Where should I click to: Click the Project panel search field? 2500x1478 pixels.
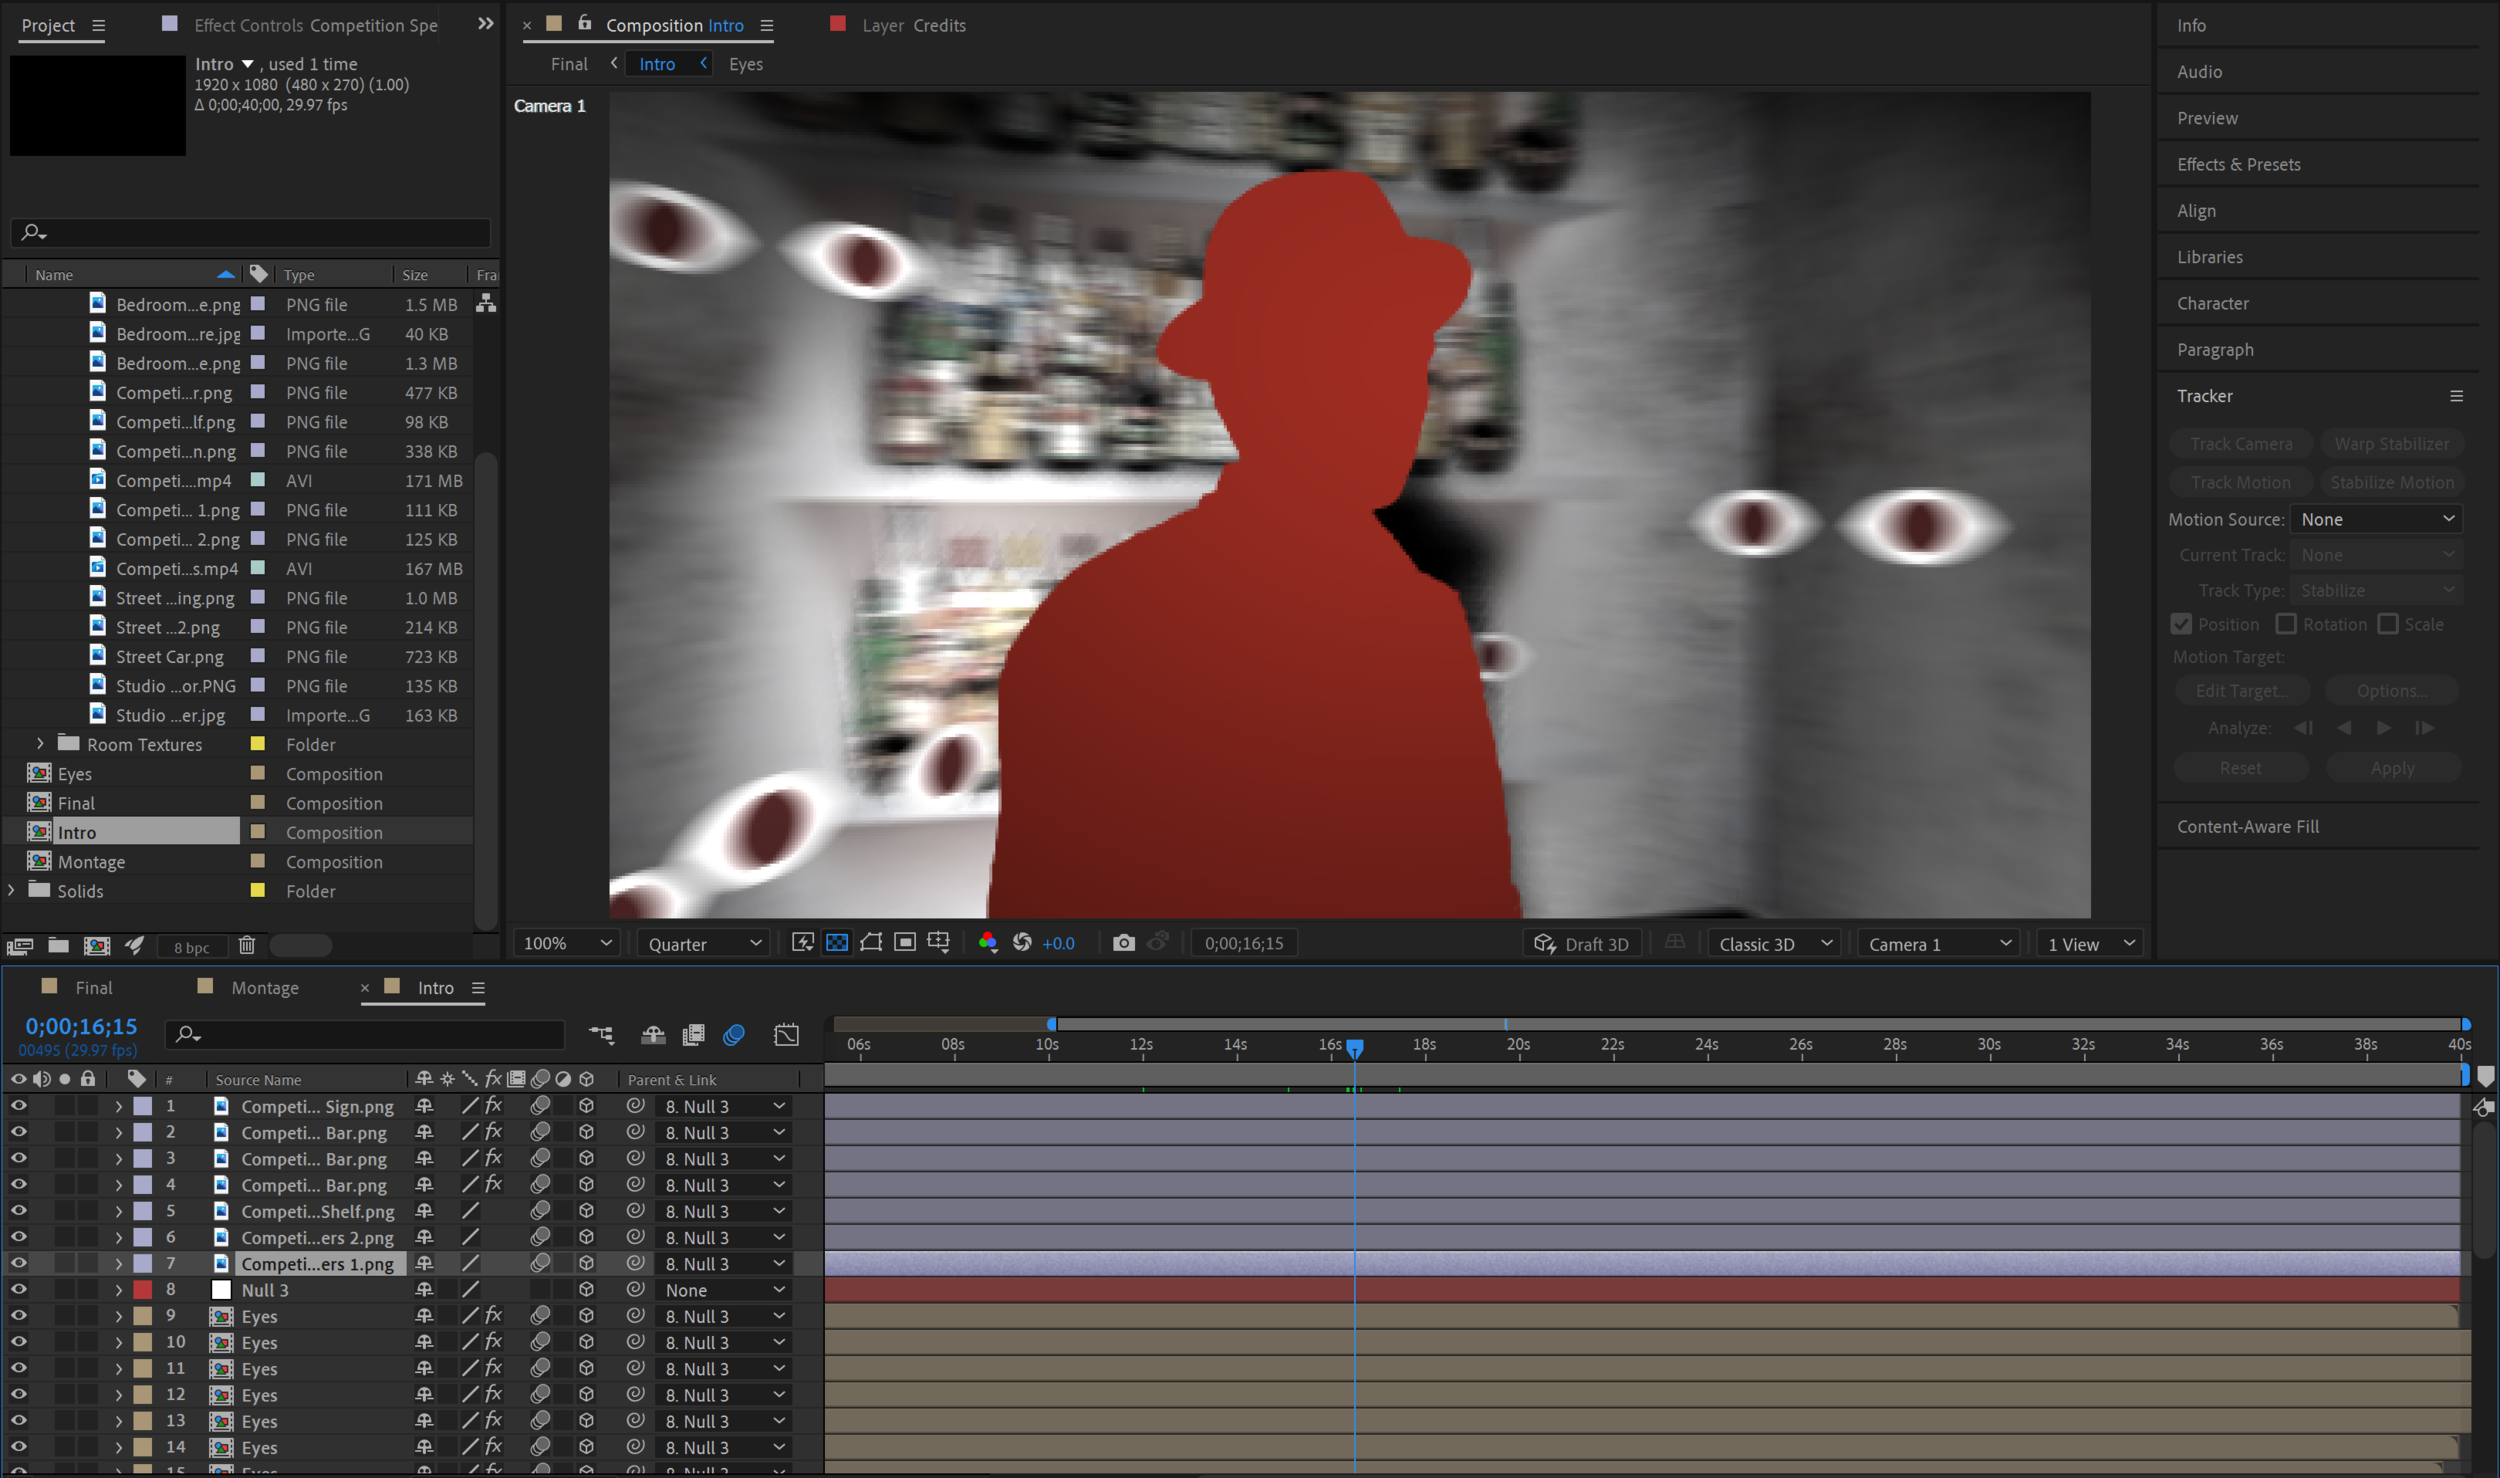[250, 232]
